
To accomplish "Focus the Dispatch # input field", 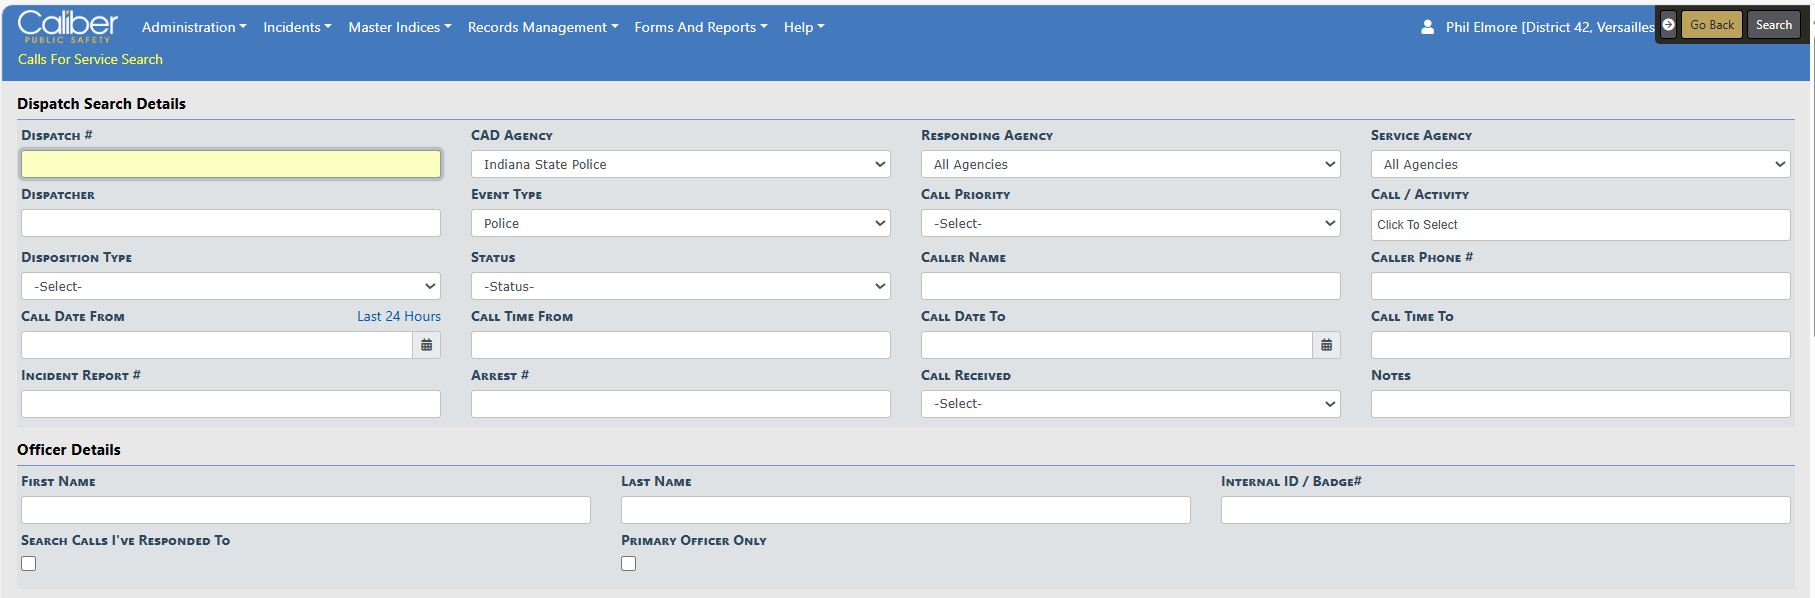I will pyautogui.click(x=230, y=164).
